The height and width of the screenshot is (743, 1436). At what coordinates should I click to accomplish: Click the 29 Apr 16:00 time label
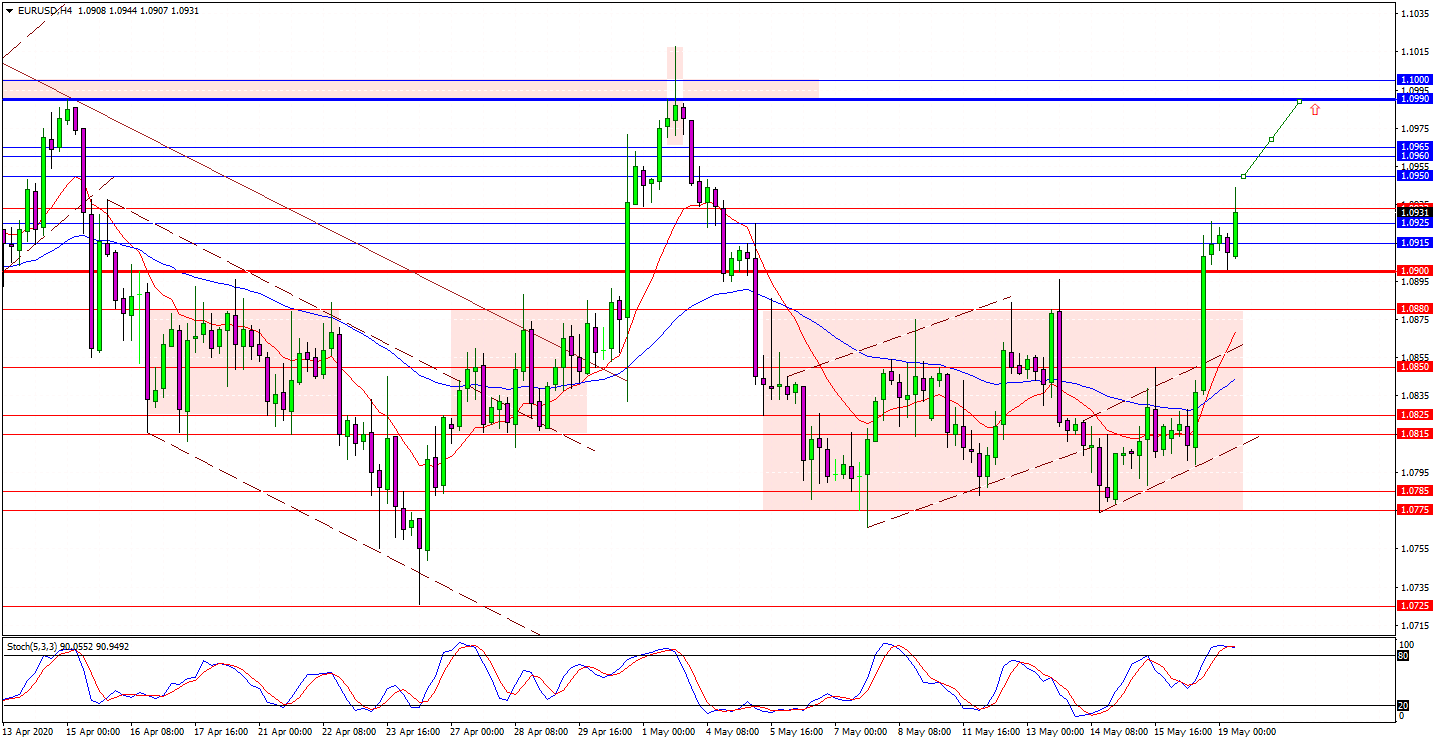pyautogui.click(x=604, y=732)
